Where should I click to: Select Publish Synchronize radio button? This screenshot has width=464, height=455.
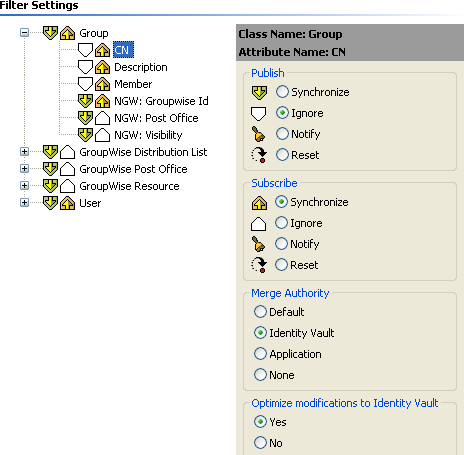[282, 92]
